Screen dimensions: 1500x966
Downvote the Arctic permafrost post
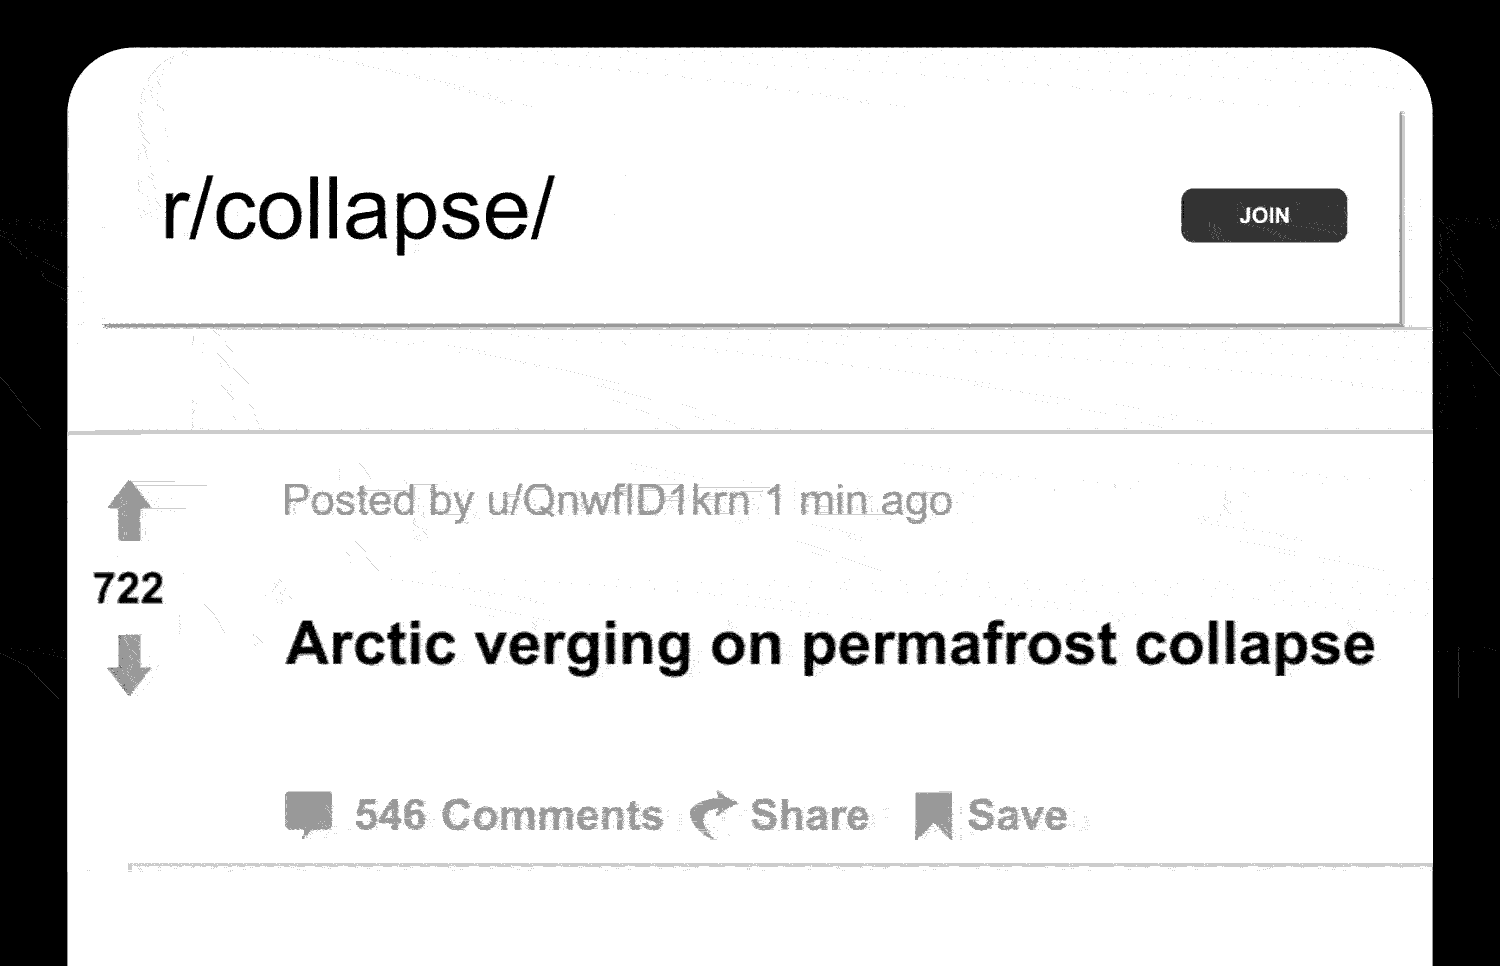(x=127, y=663)
